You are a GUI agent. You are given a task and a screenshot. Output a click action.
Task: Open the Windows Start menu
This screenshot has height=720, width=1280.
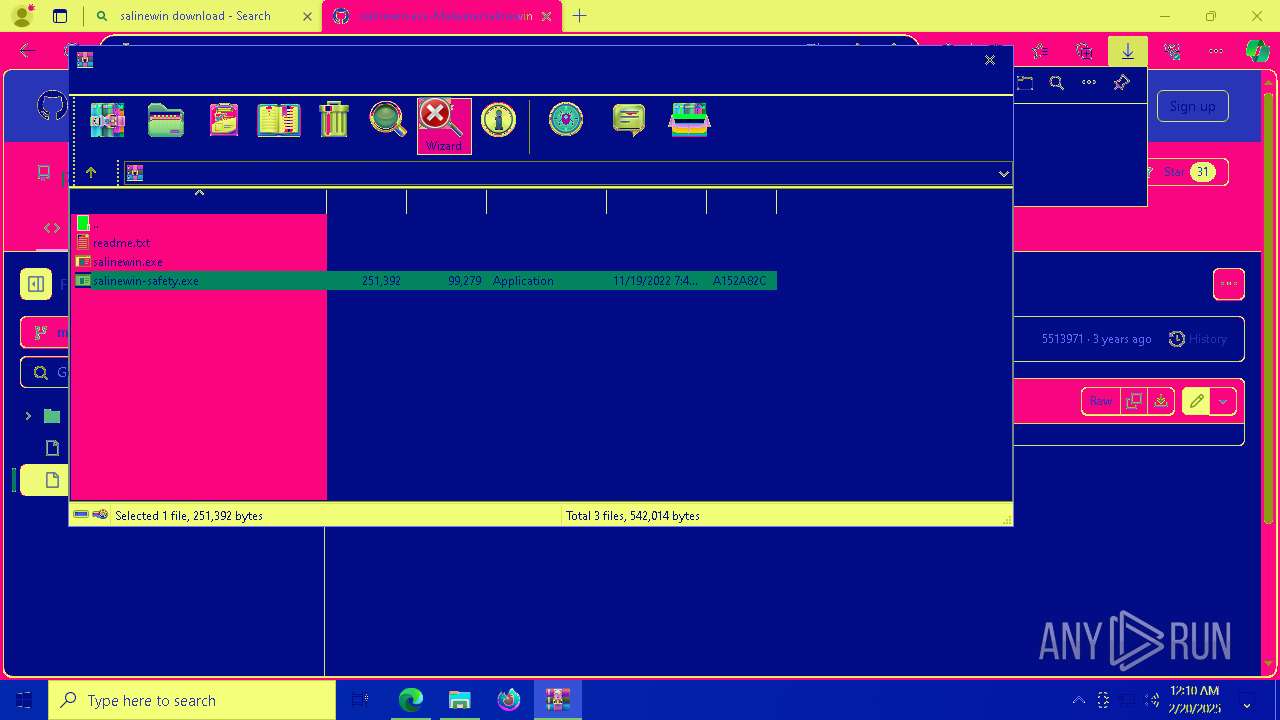(x=24, y=700)
